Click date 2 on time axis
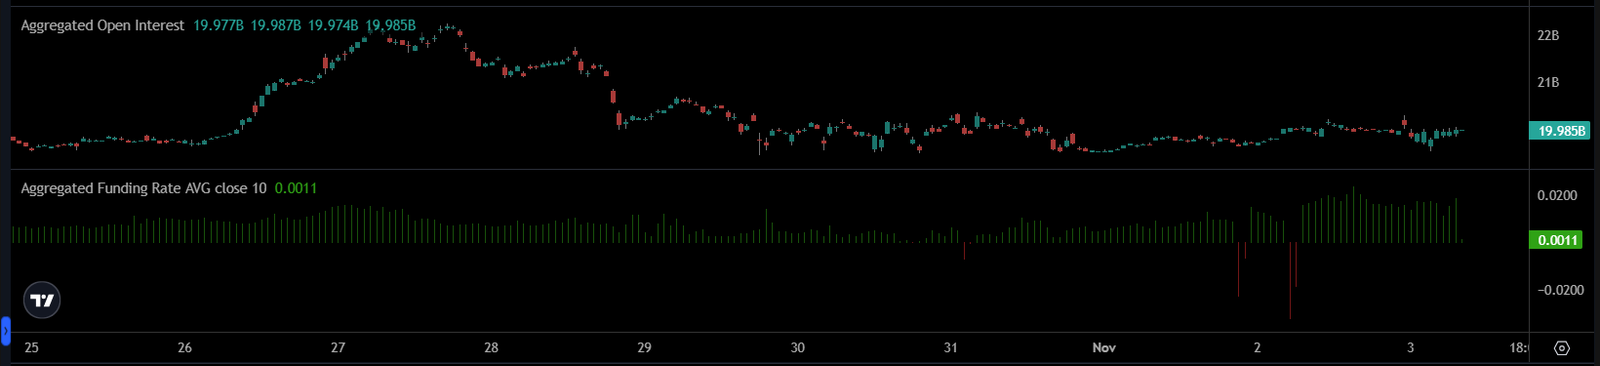 click(x=1257, y=348)
